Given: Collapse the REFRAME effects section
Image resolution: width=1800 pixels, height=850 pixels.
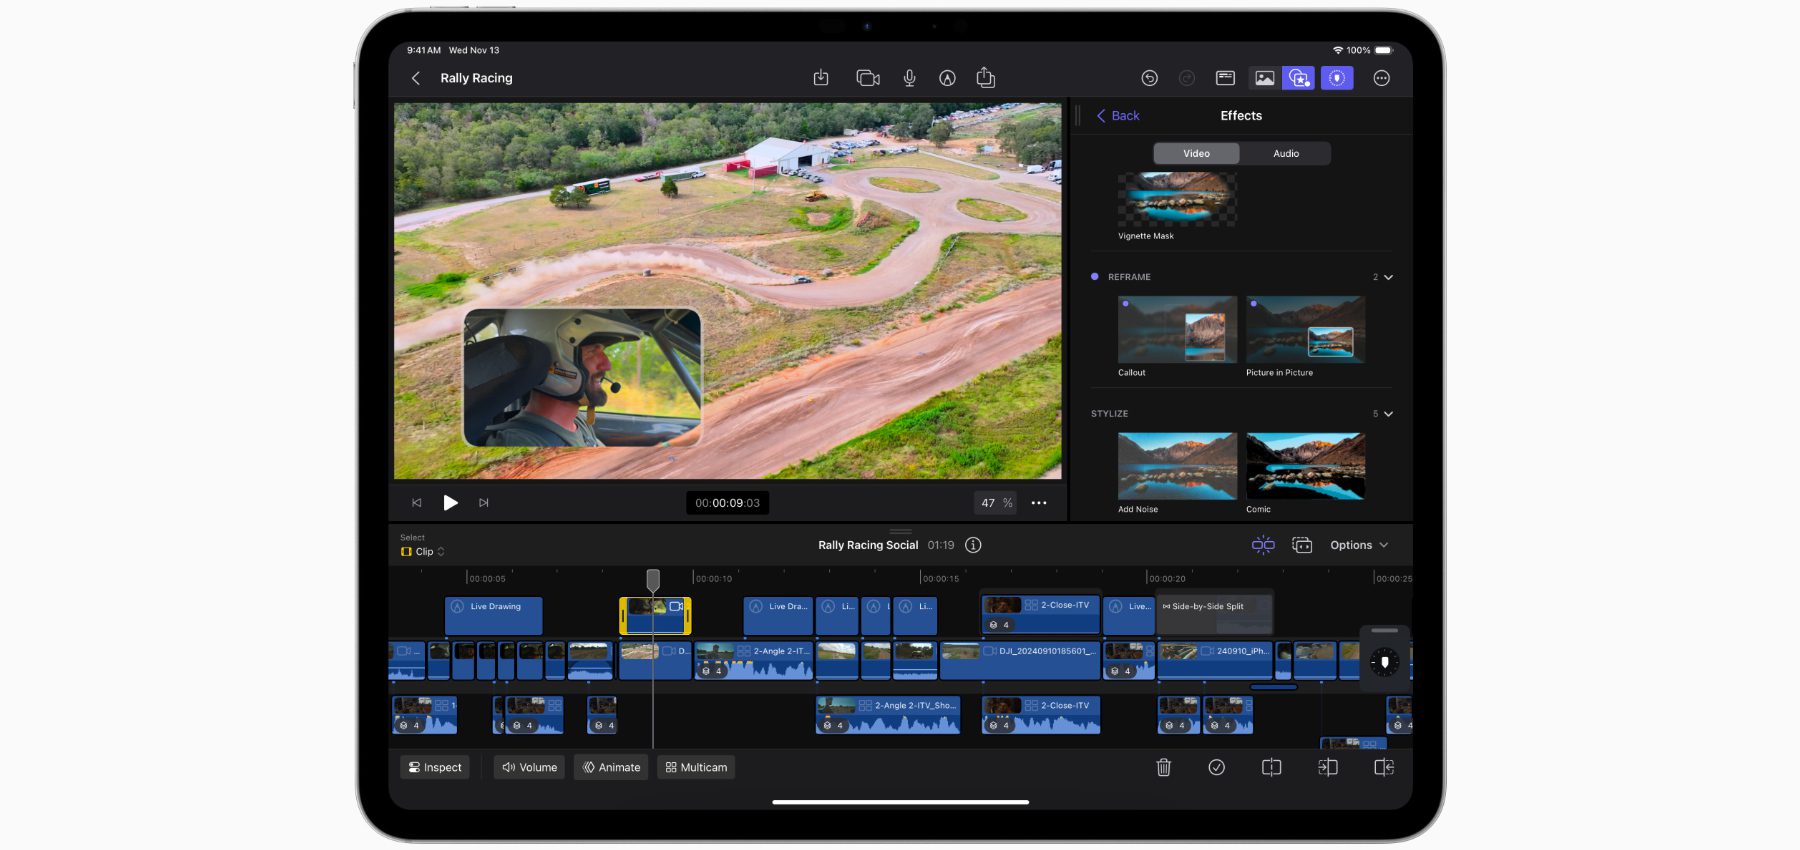Looking at the screenshot, I should [1388, 277].
